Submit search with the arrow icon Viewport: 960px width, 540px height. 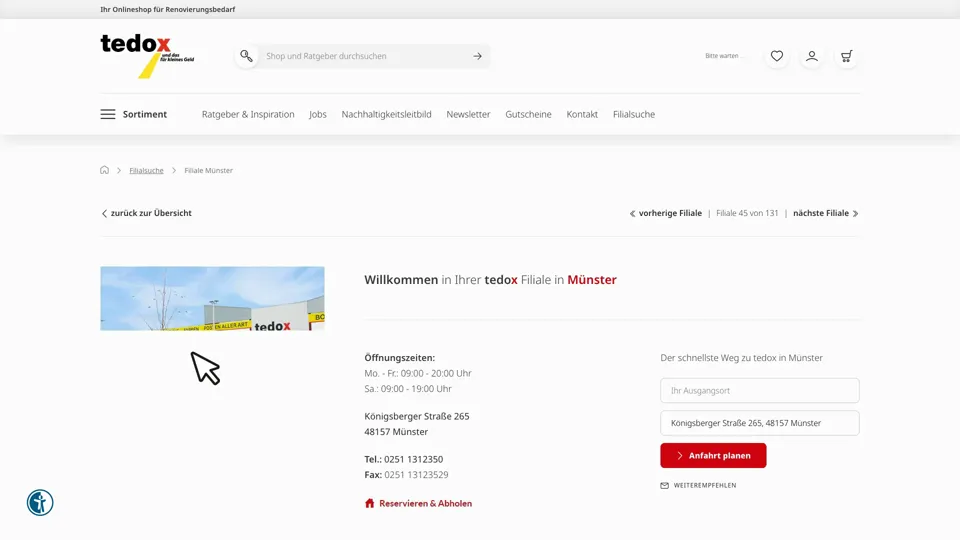(x=478, y=56)
